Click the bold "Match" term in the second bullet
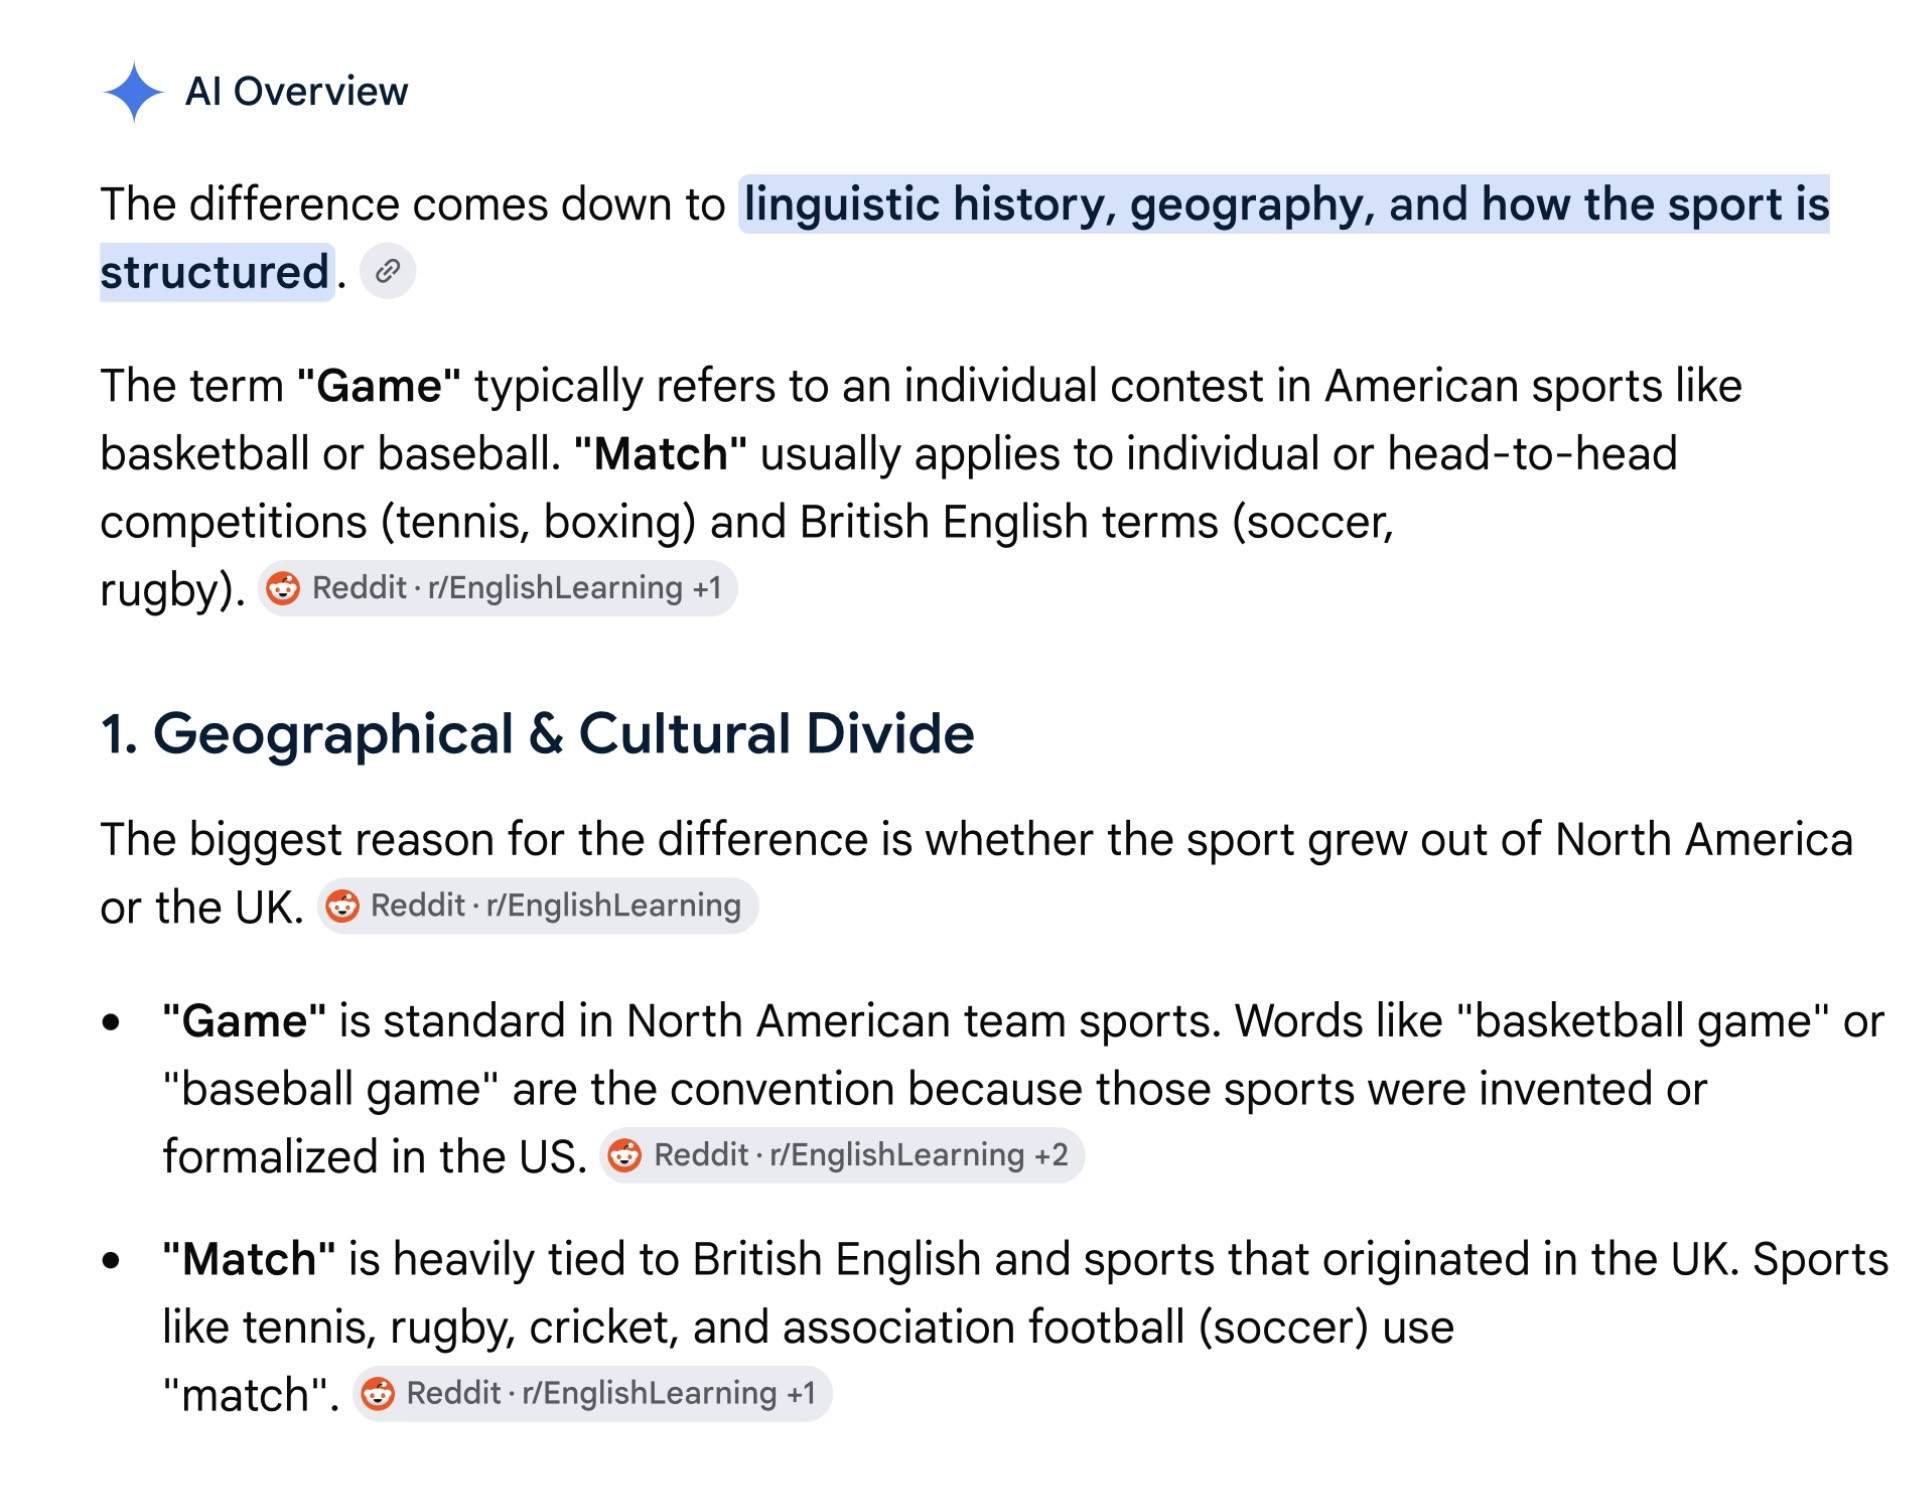The height and width of the screenshot is (1498, 1929). (x=249, y=1259)
